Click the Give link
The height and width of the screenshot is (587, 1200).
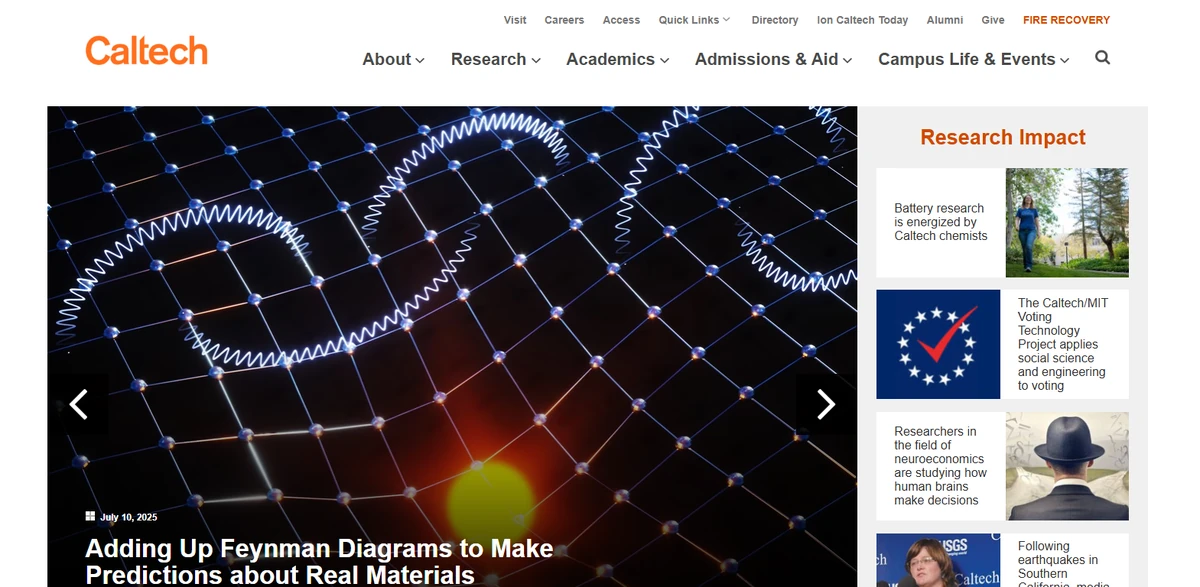click(993, 19)
